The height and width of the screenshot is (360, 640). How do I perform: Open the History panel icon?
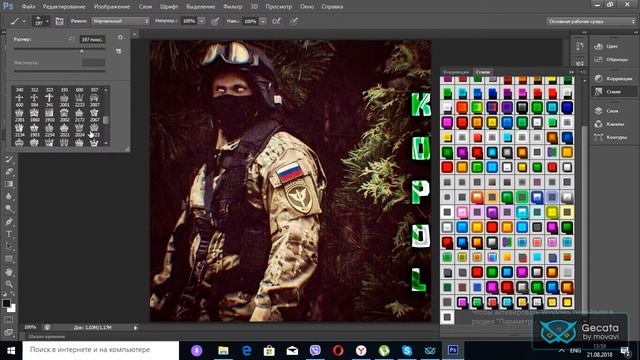point(580,46)
